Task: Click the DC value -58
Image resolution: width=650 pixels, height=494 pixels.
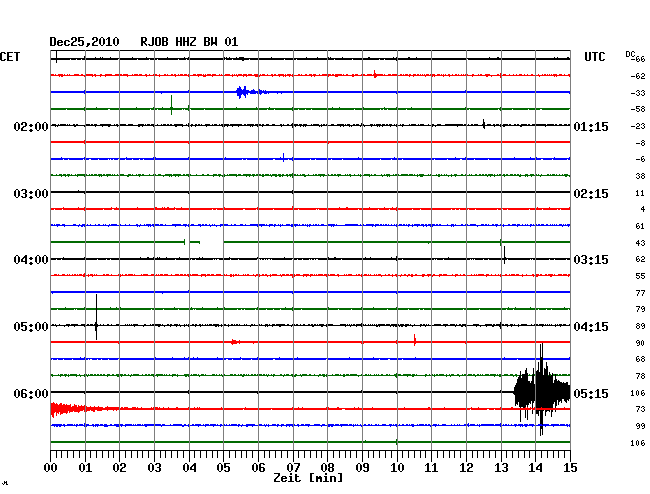Action: pos(638,109)
